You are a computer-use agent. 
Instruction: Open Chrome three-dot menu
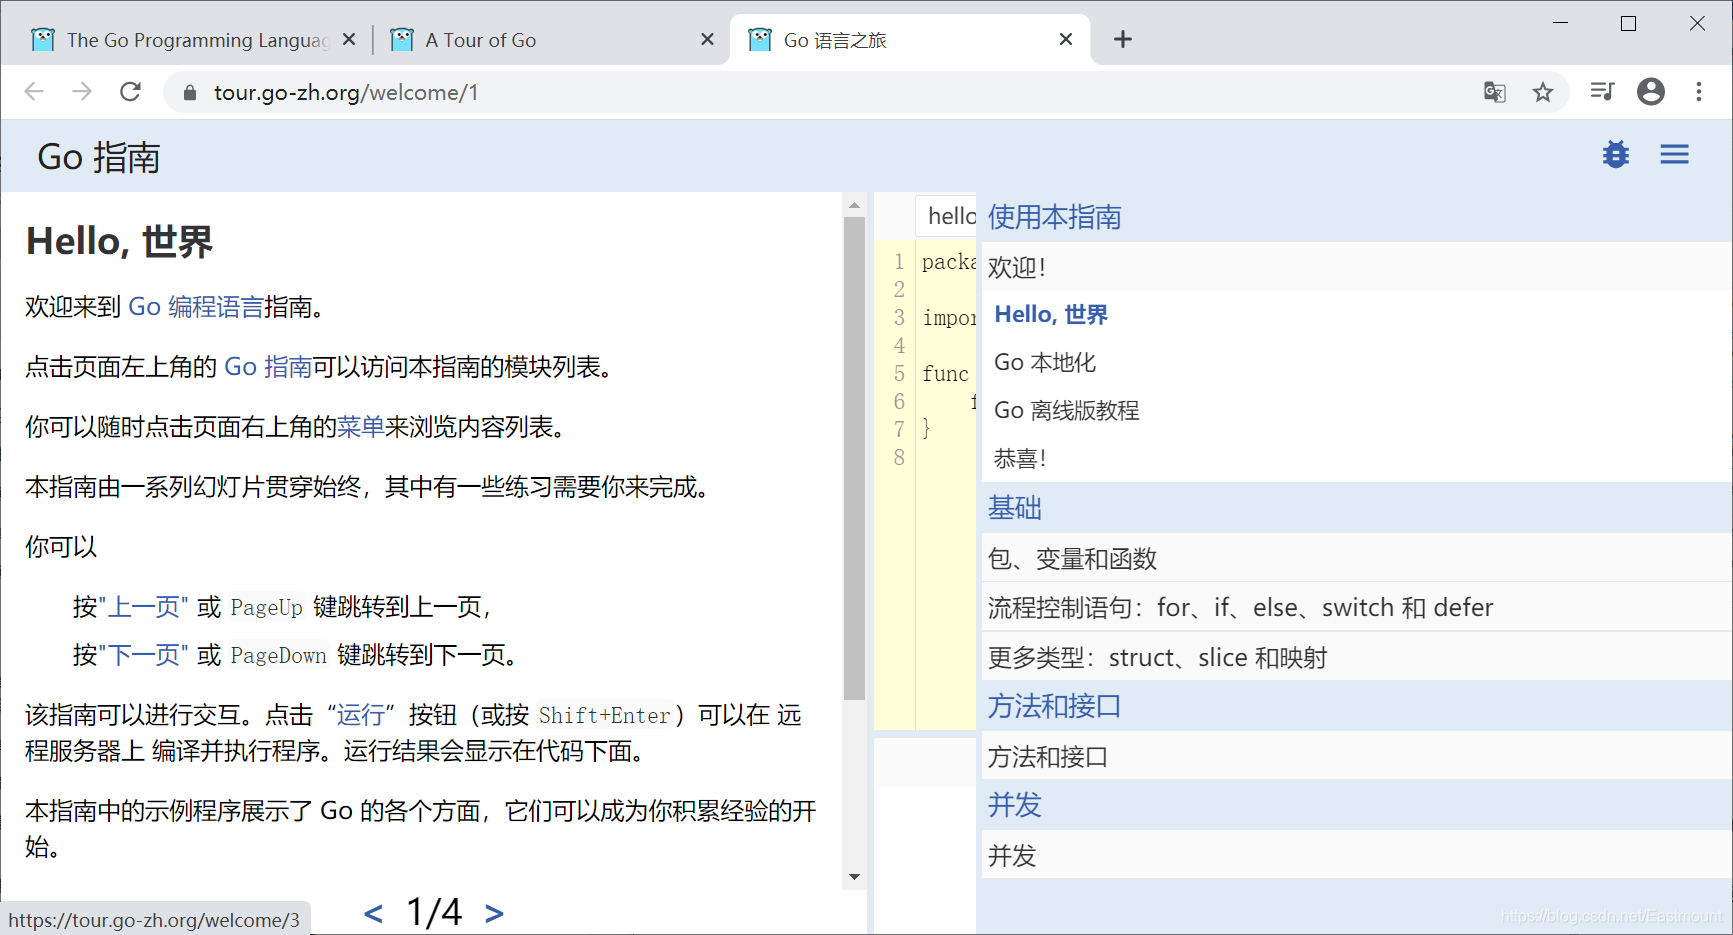coord(1699,92)
